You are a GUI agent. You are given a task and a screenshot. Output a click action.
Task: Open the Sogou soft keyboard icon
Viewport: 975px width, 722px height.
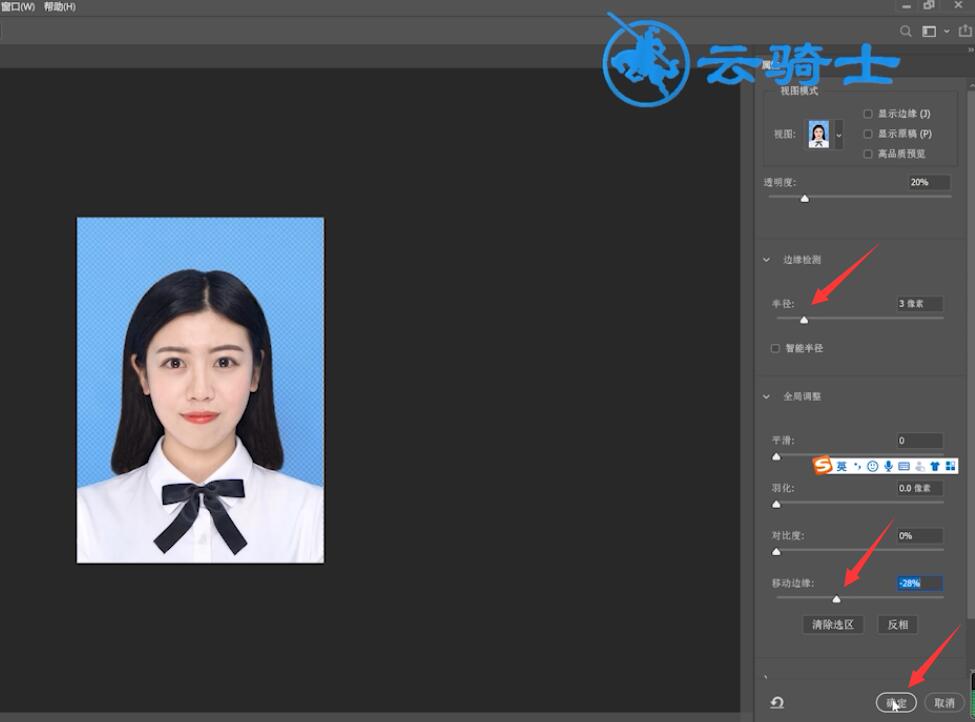[904, 466]
